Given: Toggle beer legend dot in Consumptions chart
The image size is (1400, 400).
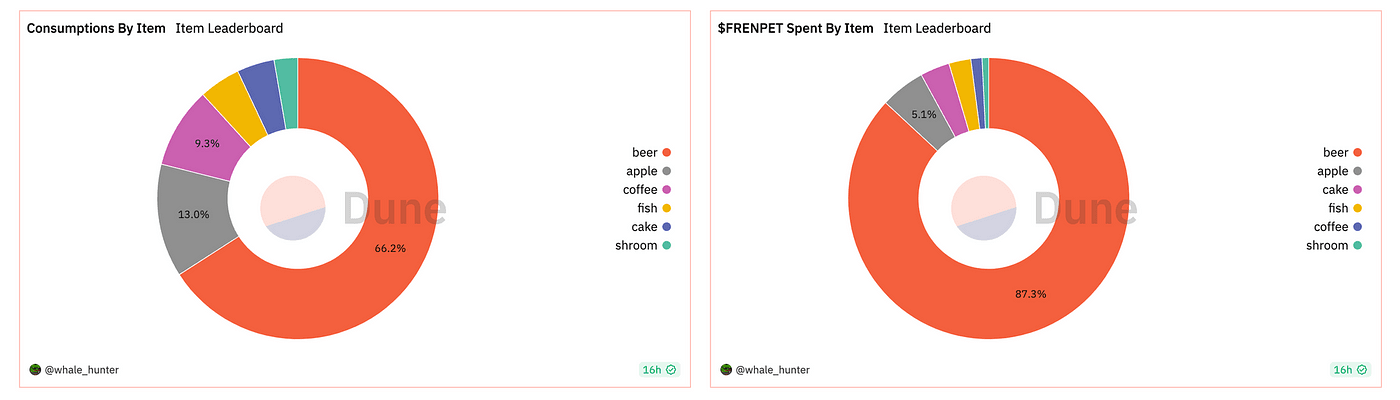Looking at the screenshot, I should tap(667, 153).
